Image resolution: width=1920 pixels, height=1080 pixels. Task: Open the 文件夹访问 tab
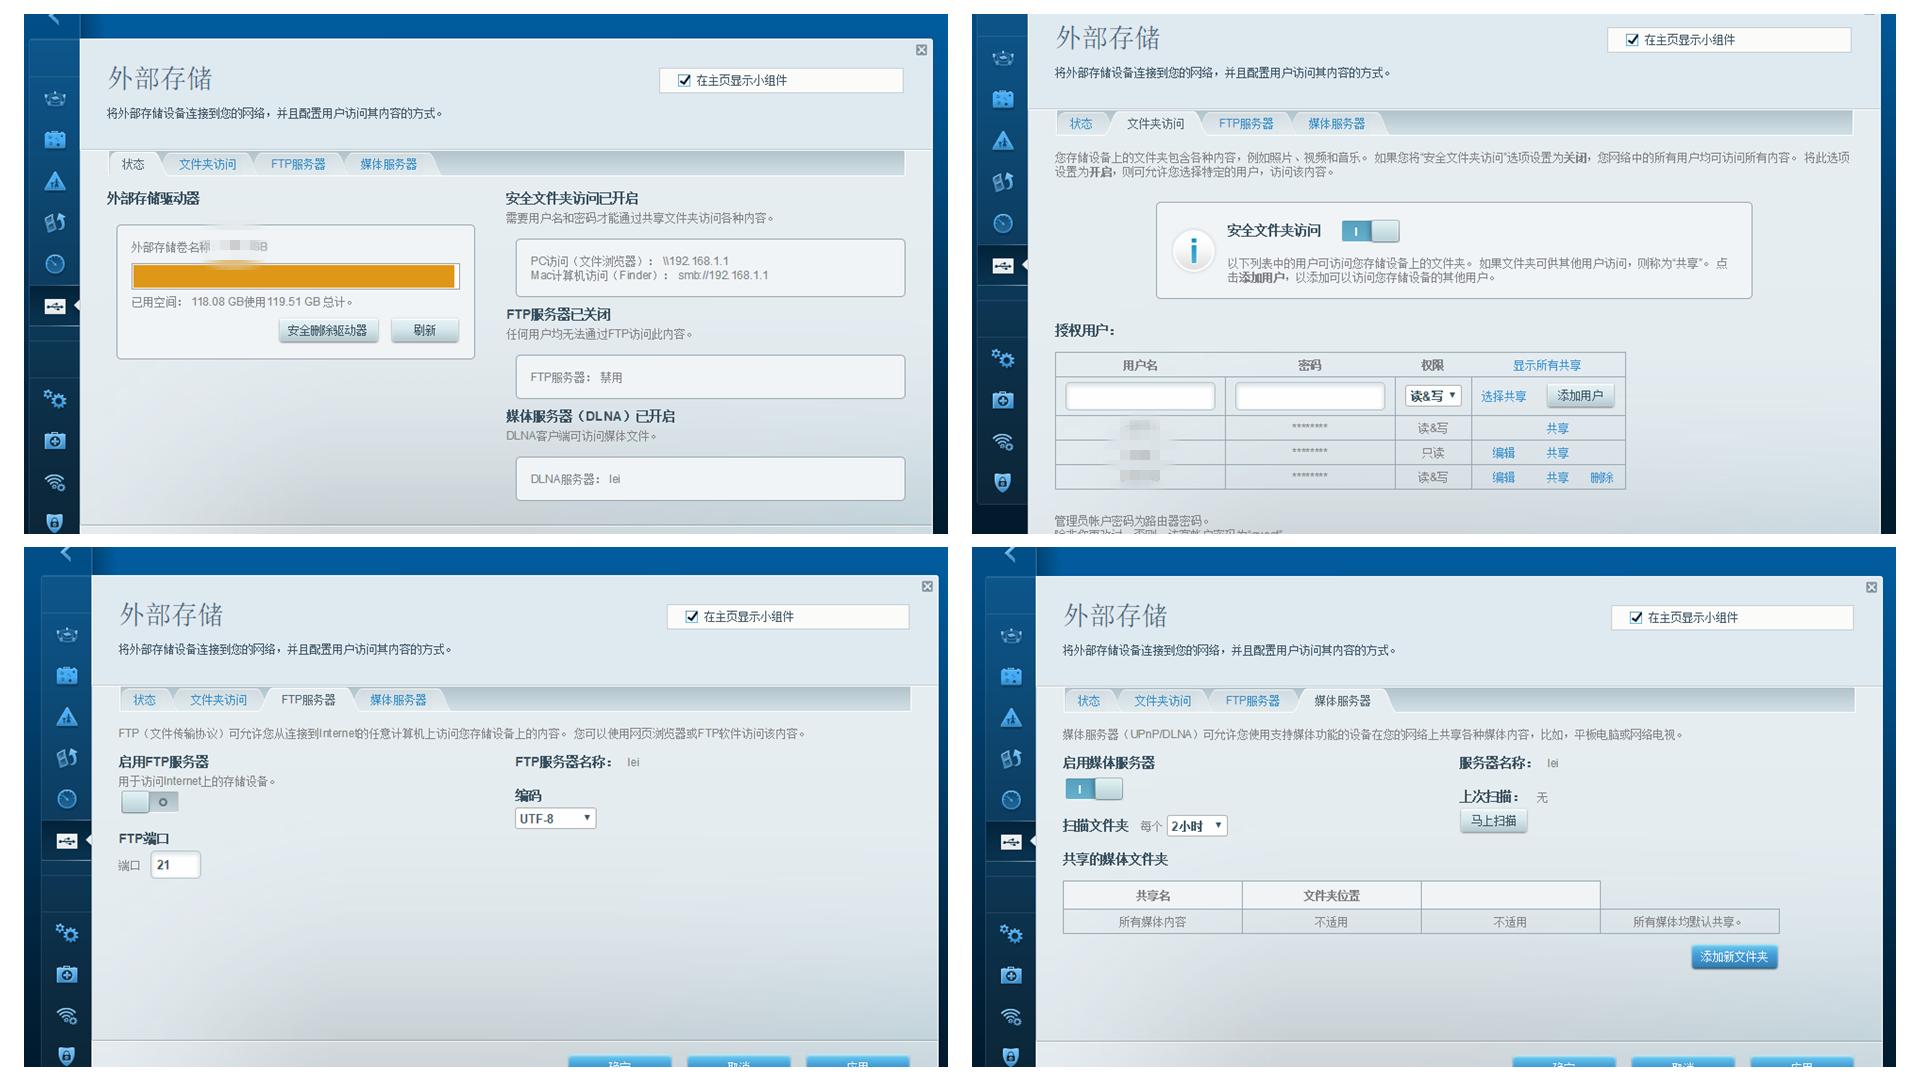point(207,163)
